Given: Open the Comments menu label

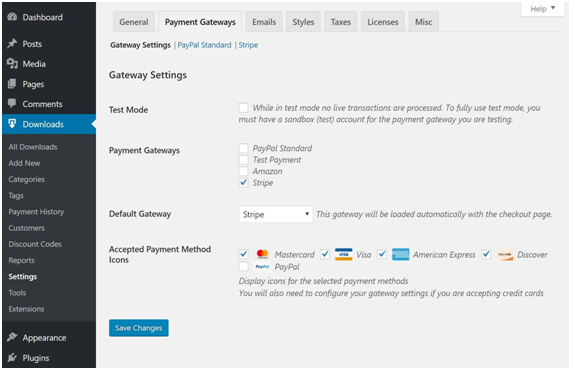Looking at the screenshot, I should coord(42,104).
